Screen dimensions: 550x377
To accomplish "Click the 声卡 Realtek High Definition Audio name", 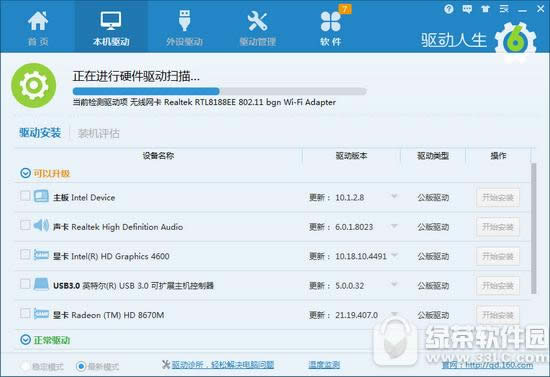I will tap(118, 227).
